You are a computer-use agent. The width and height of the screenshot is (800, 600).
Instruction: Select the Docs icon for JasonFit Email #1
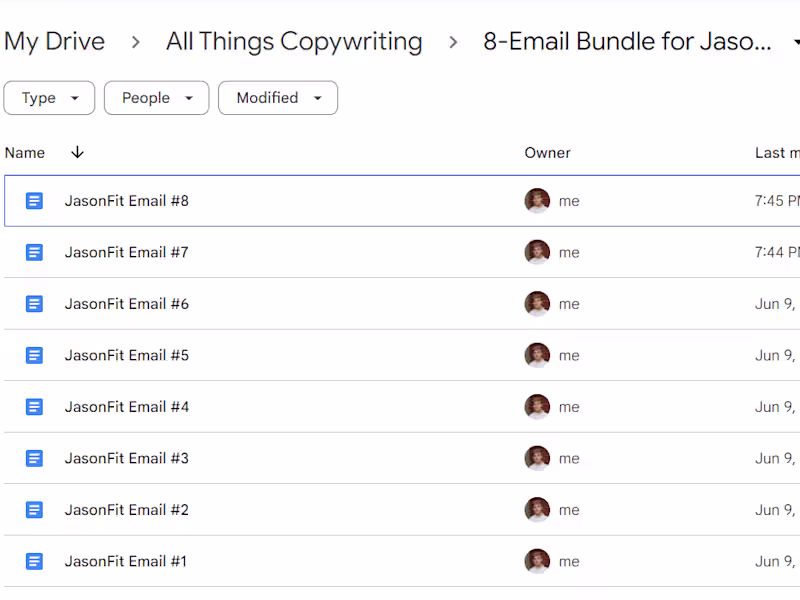click(34, 561)
